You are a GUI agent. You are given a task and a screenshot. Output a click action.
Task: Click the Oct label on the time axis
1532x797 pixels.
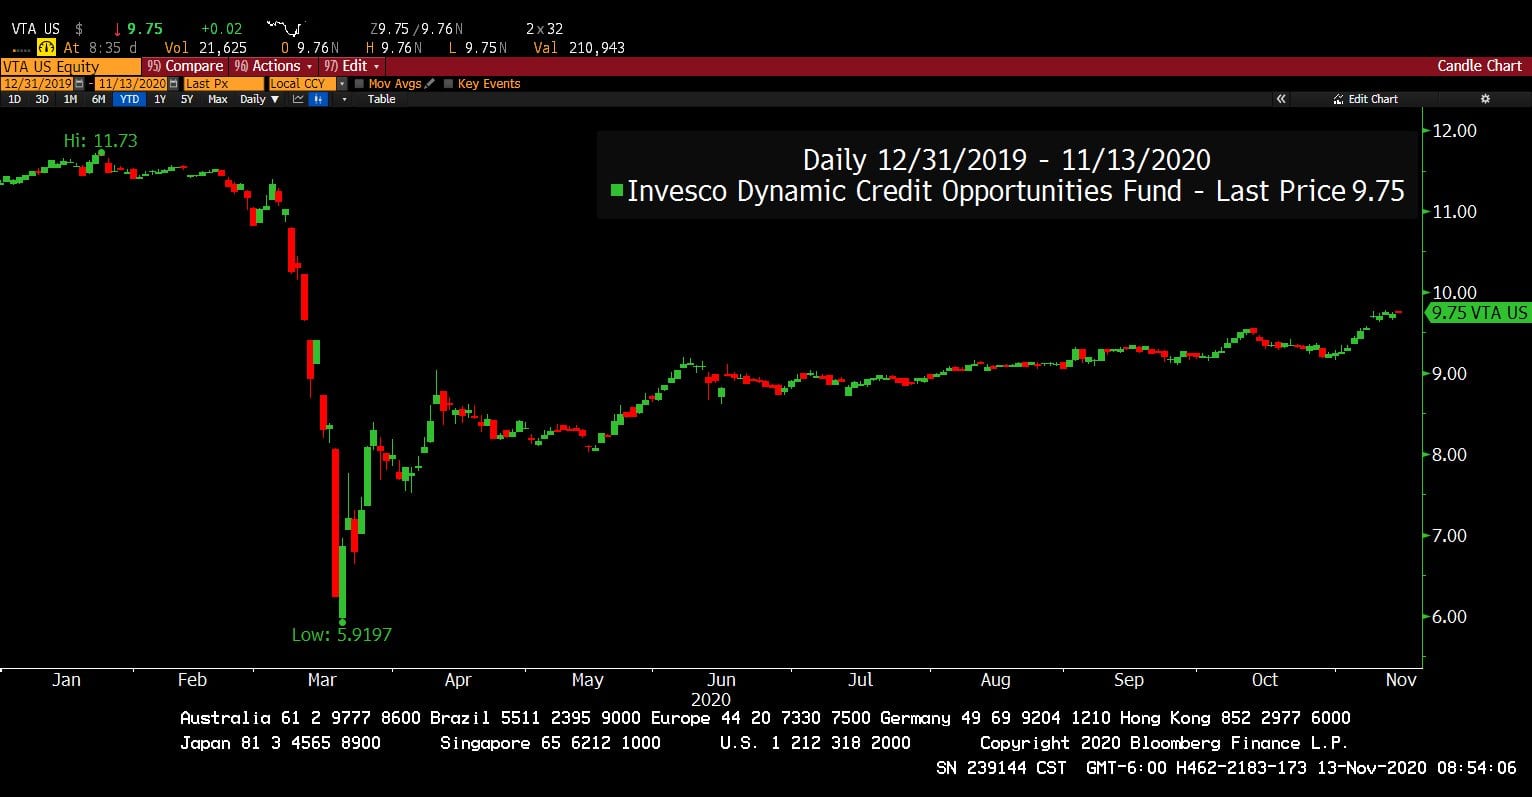pos(1265,680)
